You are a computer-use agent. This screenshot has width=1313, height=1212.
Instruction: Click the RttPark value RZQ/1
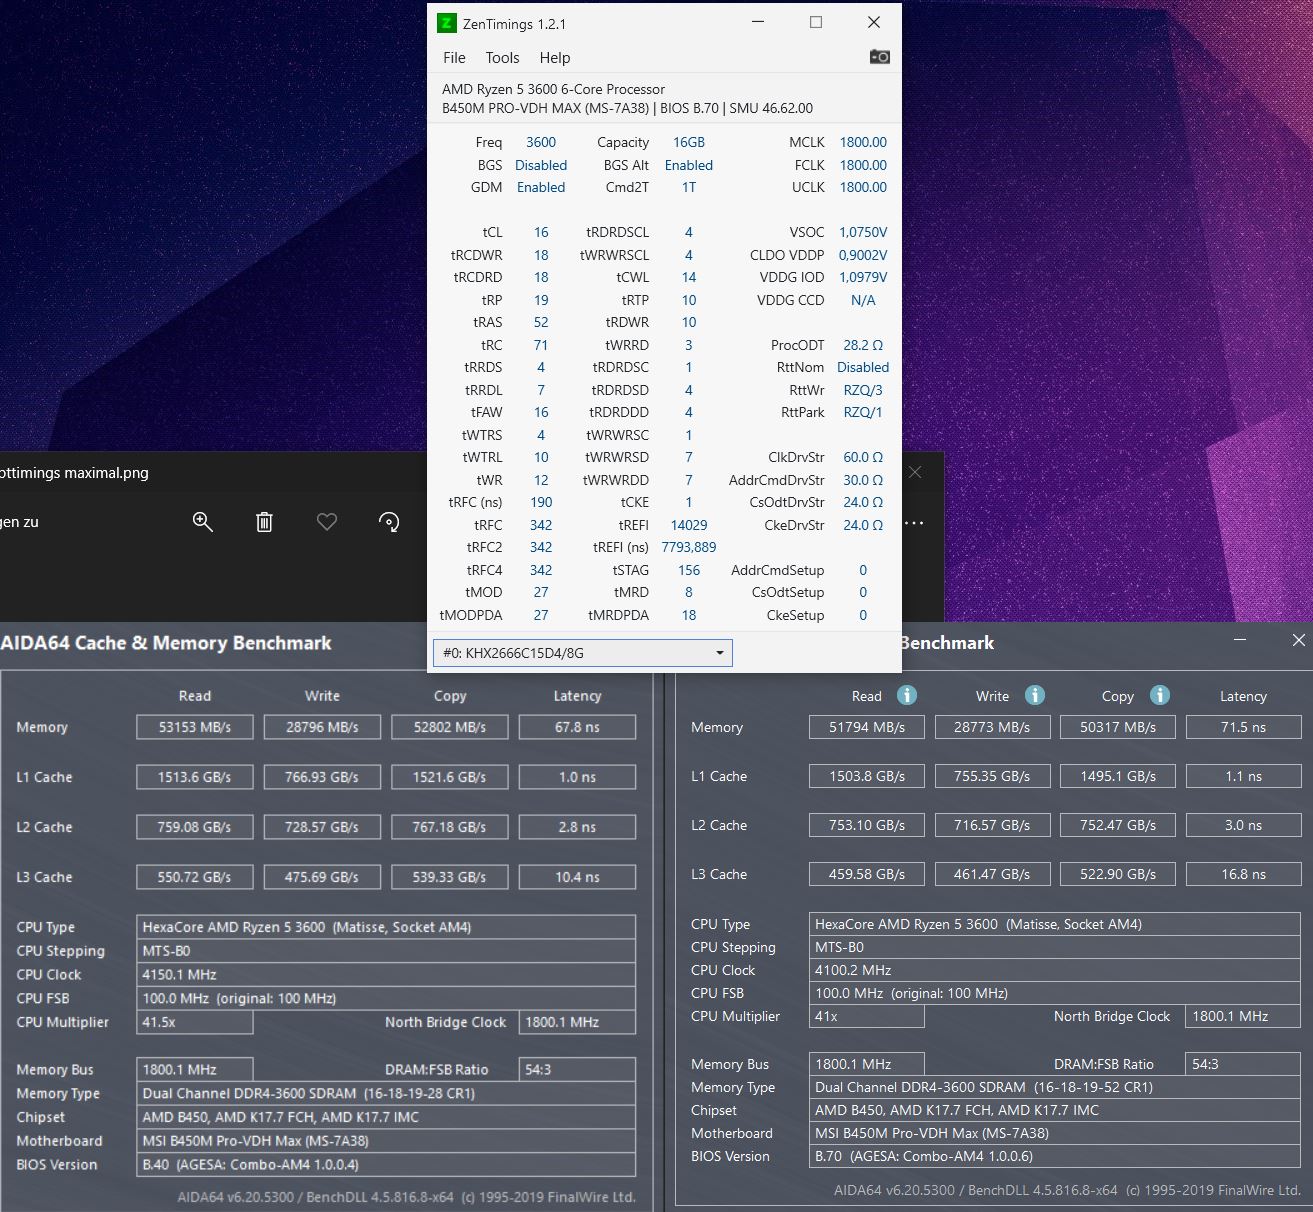(x=863, y=412)
